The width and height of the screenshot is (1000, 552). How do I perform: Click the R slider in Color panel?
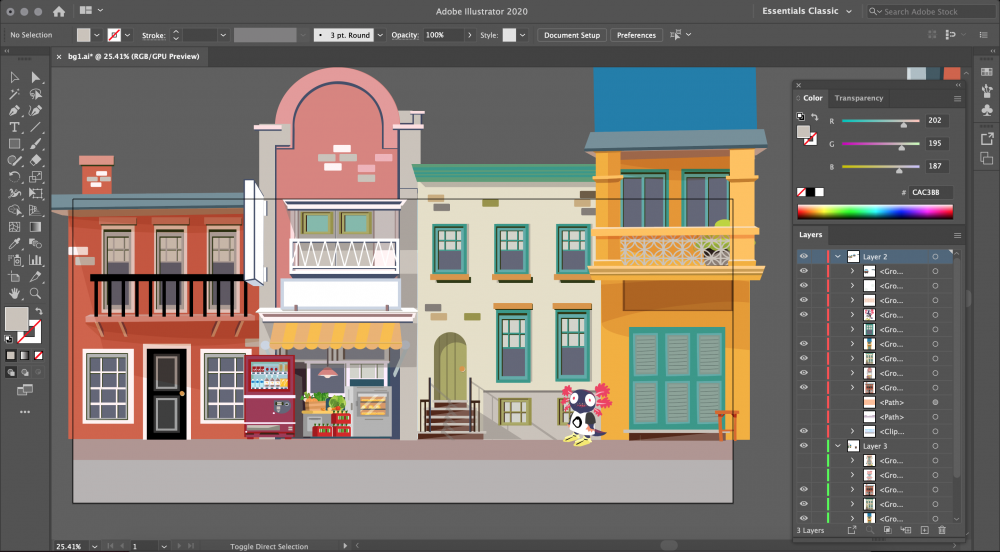[x=881, y=120]
